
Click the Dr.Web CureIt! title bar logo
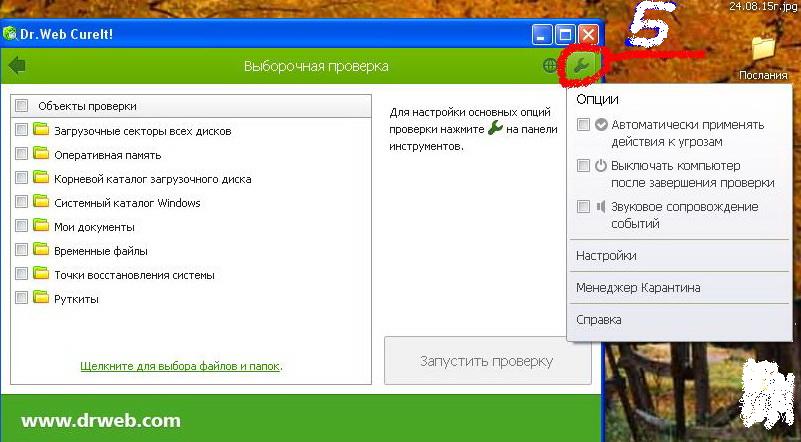point(10,34)
